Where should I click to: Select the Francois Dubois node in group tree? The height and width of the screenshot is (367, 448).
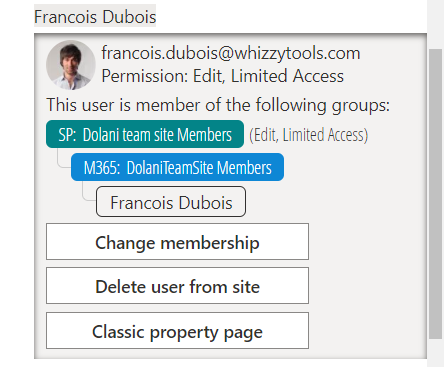(x=171, y=202)
